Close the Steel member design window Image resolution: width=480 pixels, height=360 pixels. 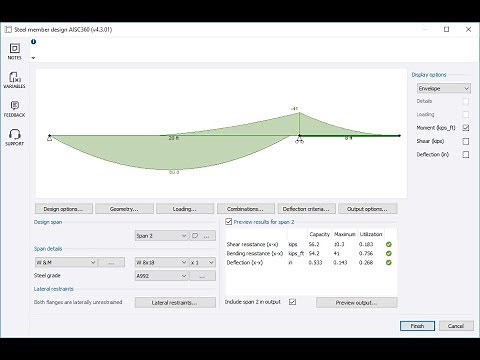tap(468, 29)
